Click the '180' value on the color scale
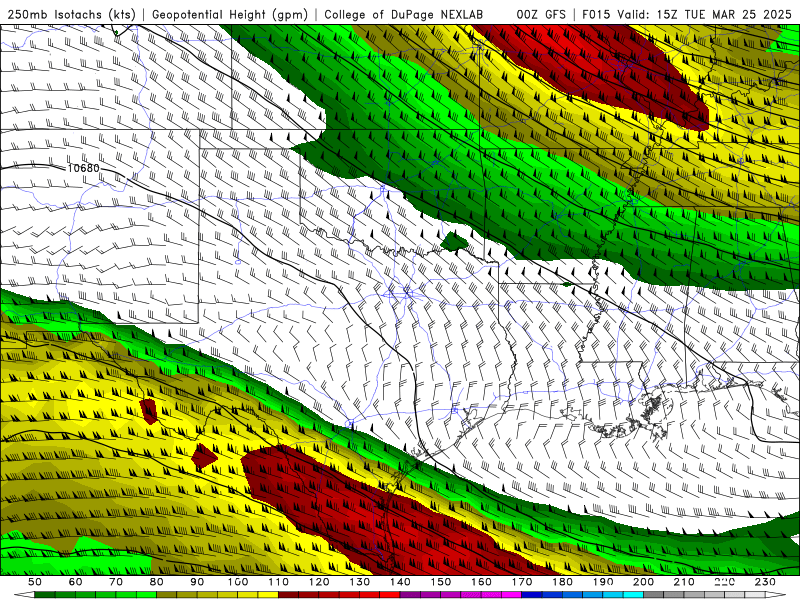Image resolution: width=800 pixels, height=600 pixels. click(x=562, y=582)
